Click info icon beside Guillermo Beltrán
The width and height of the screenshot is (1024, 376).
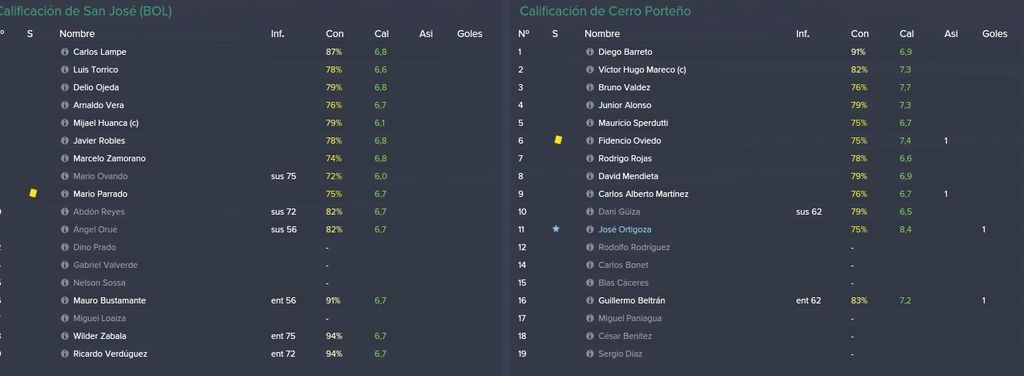(590, 301)
